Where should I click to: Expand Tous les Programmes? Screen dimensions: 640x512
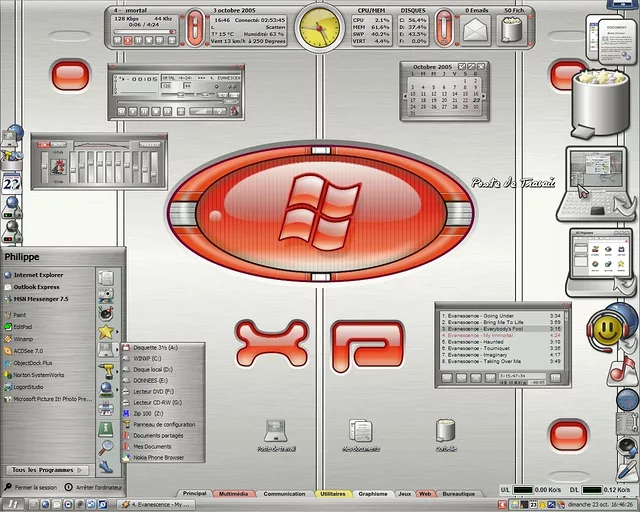point(47,469)
